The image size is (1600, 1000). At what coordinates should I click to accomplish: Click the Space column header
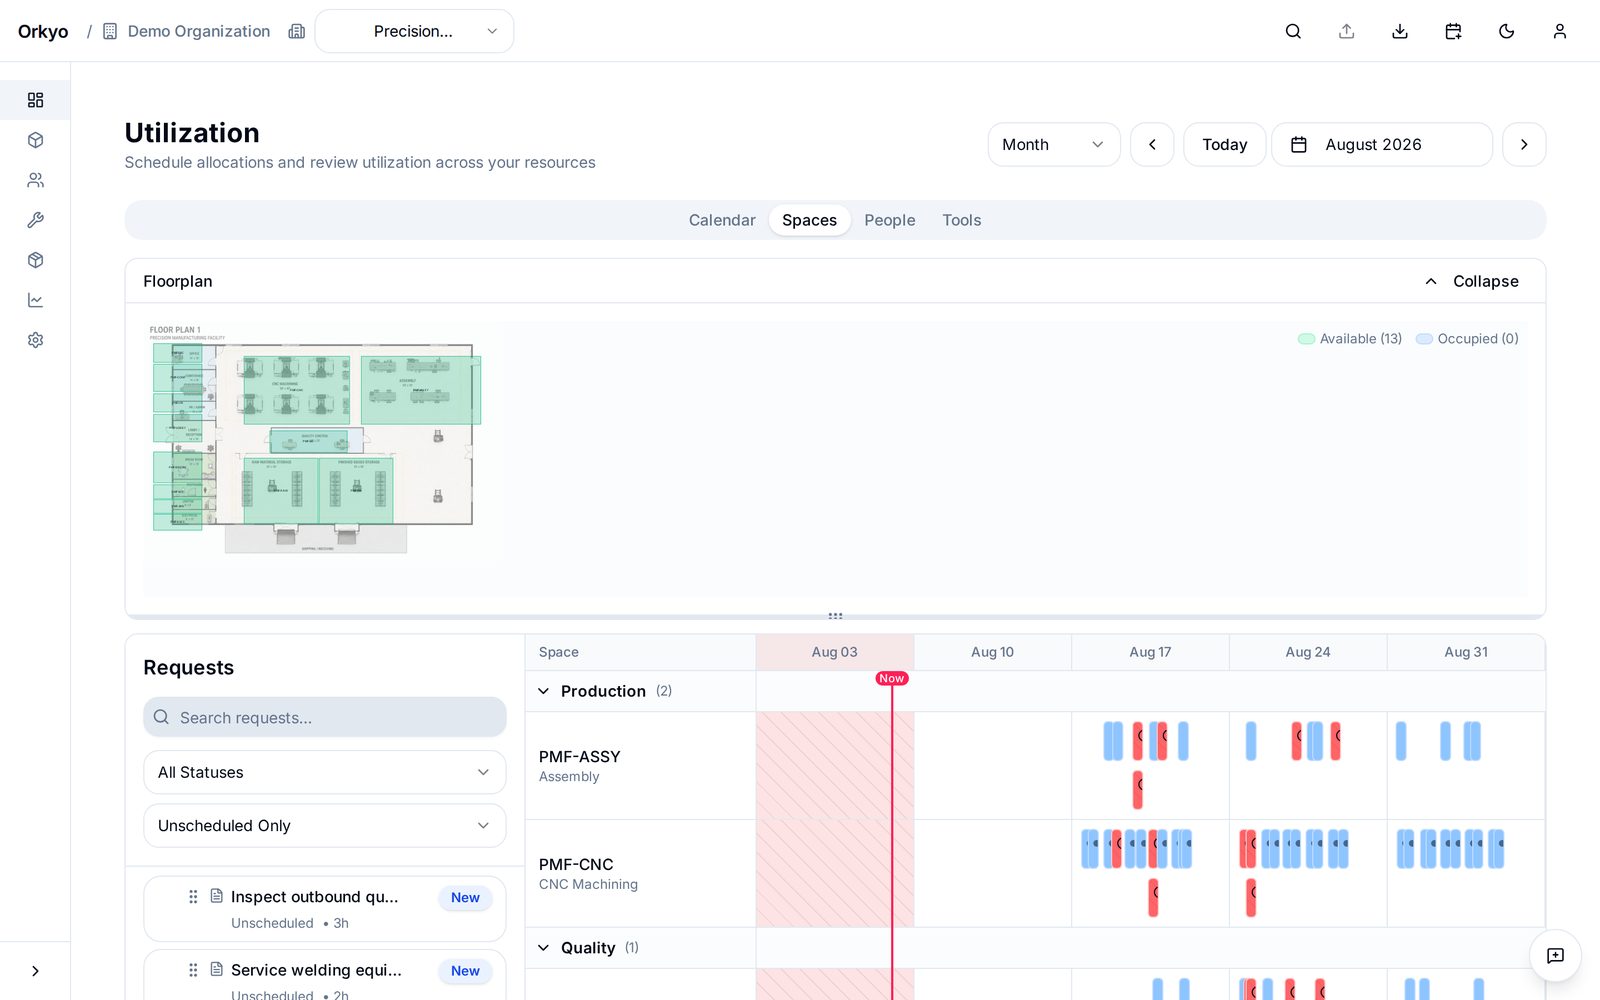click(640, 652)
